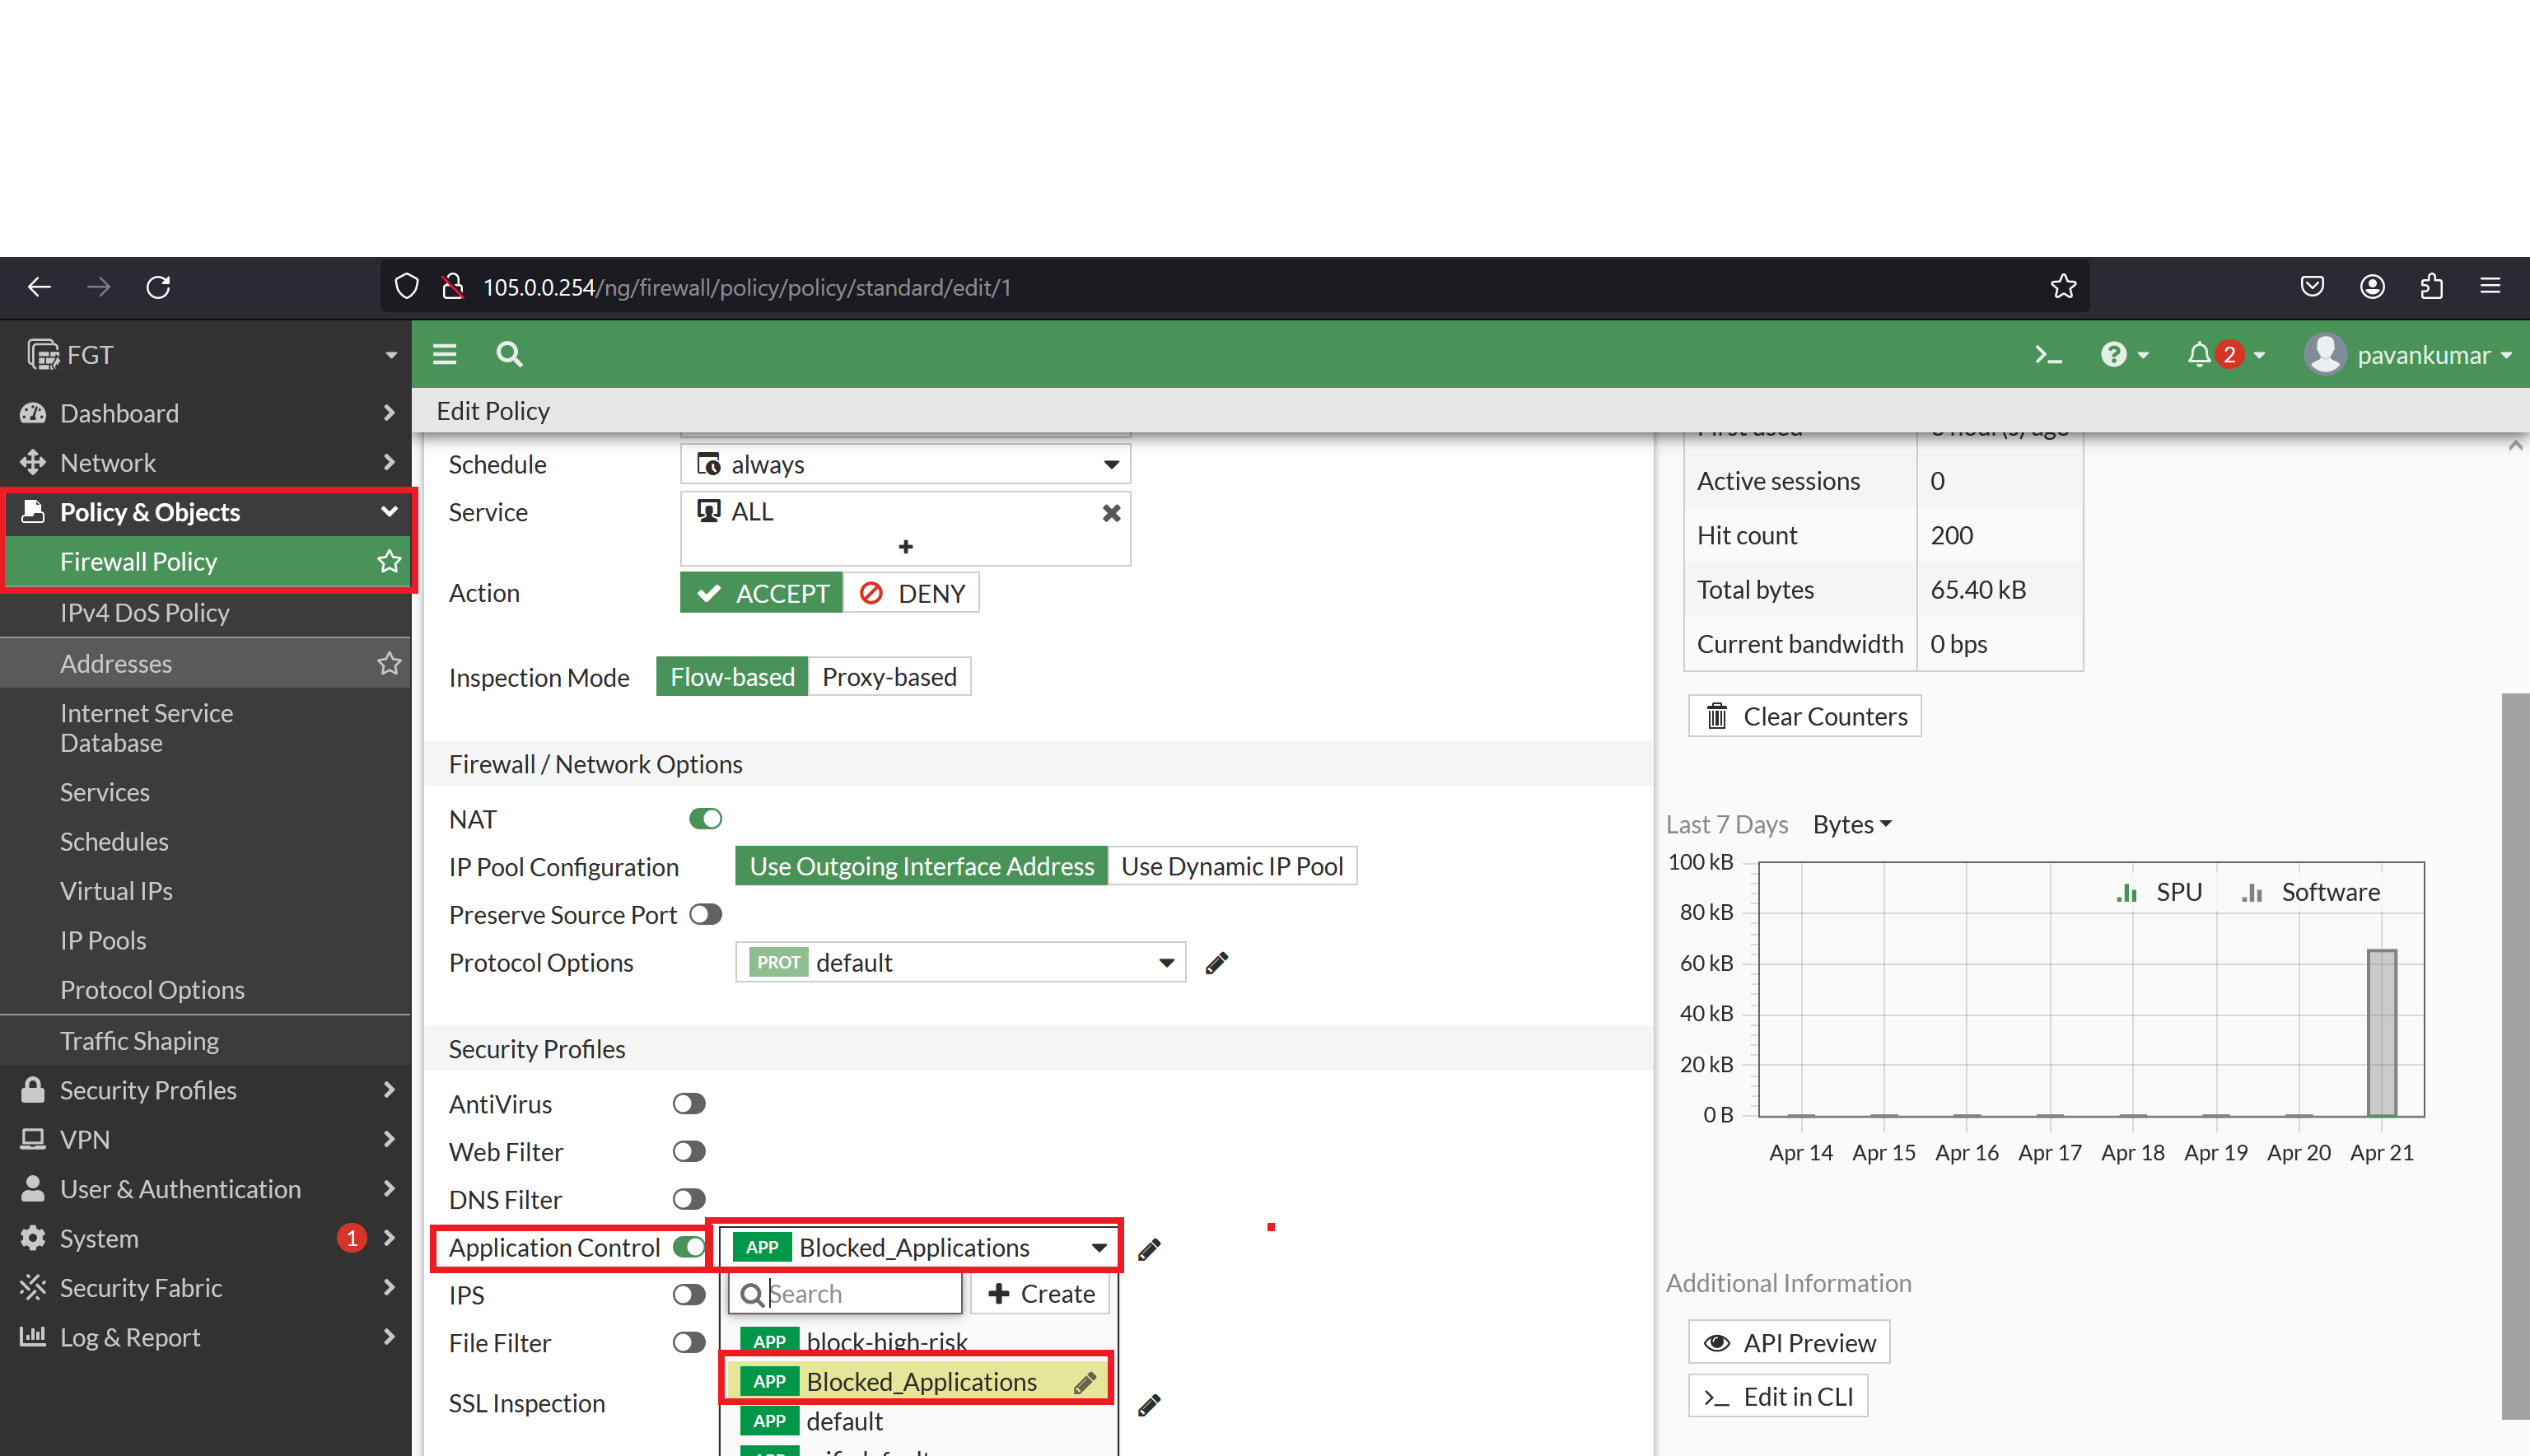
Task: Turn off Application Control toggle
Action: pos(689,1247)
